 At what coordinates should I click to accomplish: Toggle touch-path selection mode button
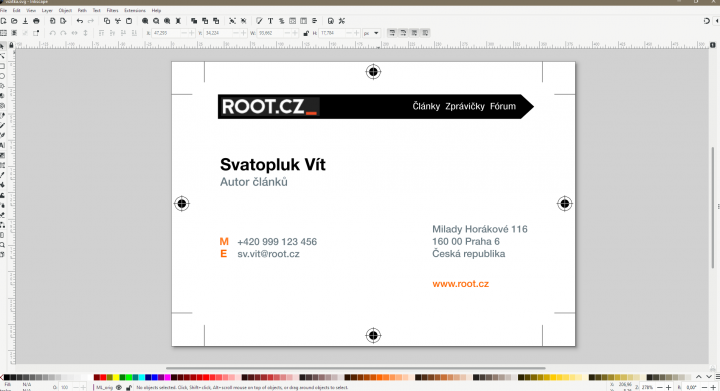pyautogui.click(x=36, y=33)
